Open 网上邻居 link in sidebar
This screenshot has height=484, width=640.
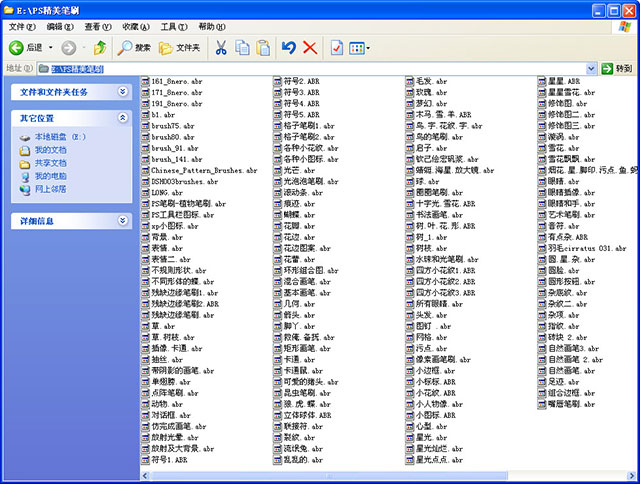click(x=50, y=189)
